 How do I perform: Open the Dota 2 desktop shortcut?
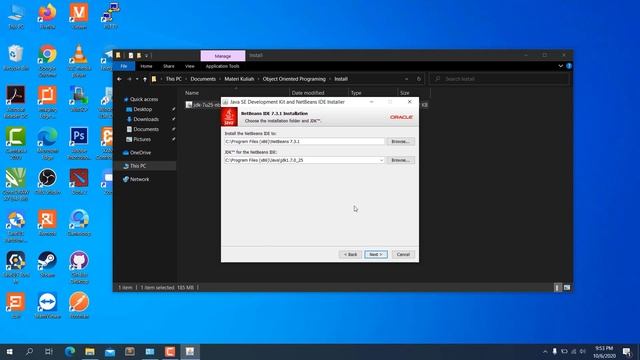click(79, 182)
